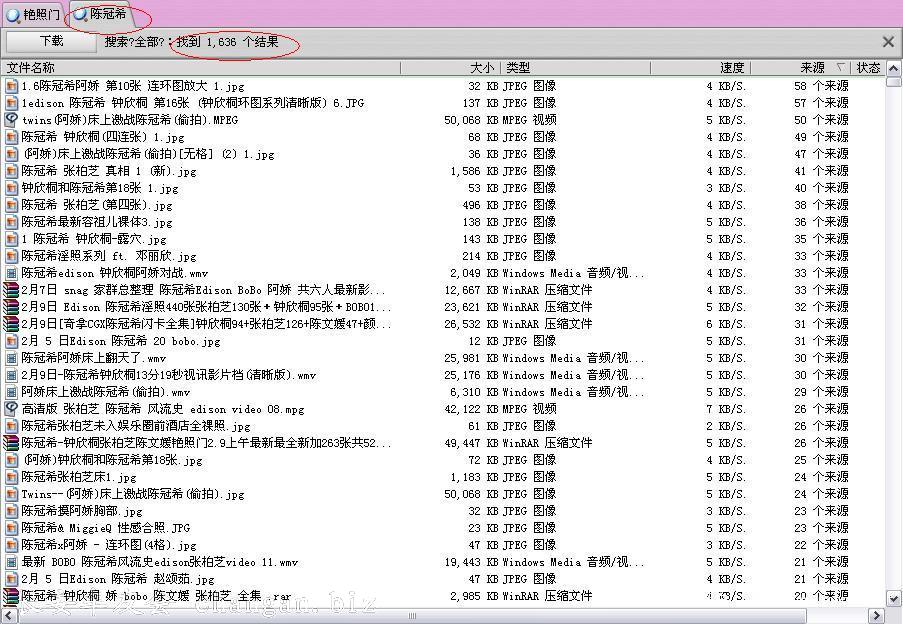Click the JPEG icon of the 1,586 KB image file

click(x=11, y=171)
